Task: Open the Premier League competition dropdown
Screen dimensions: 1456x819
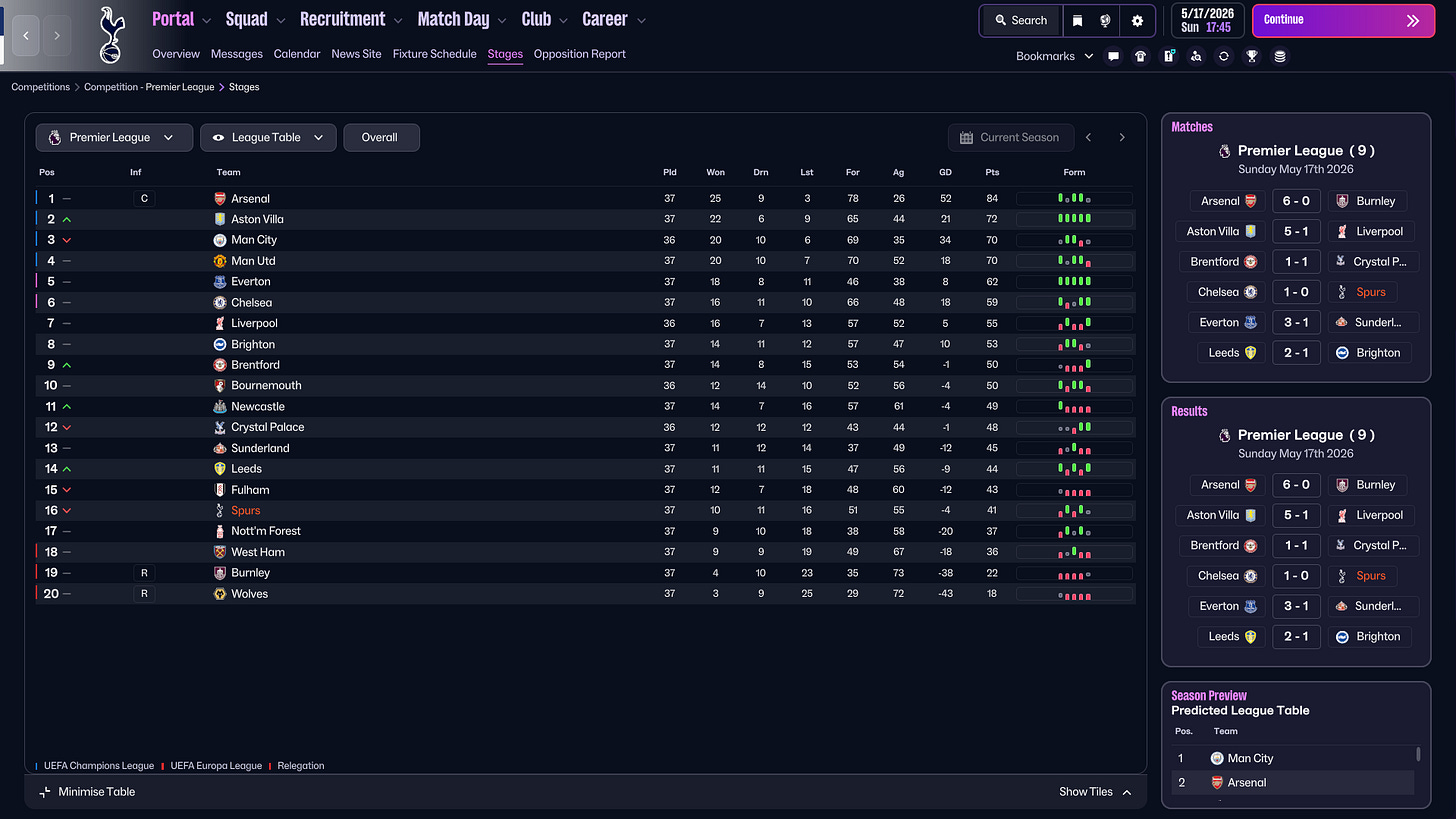Action: coord(114,138)
